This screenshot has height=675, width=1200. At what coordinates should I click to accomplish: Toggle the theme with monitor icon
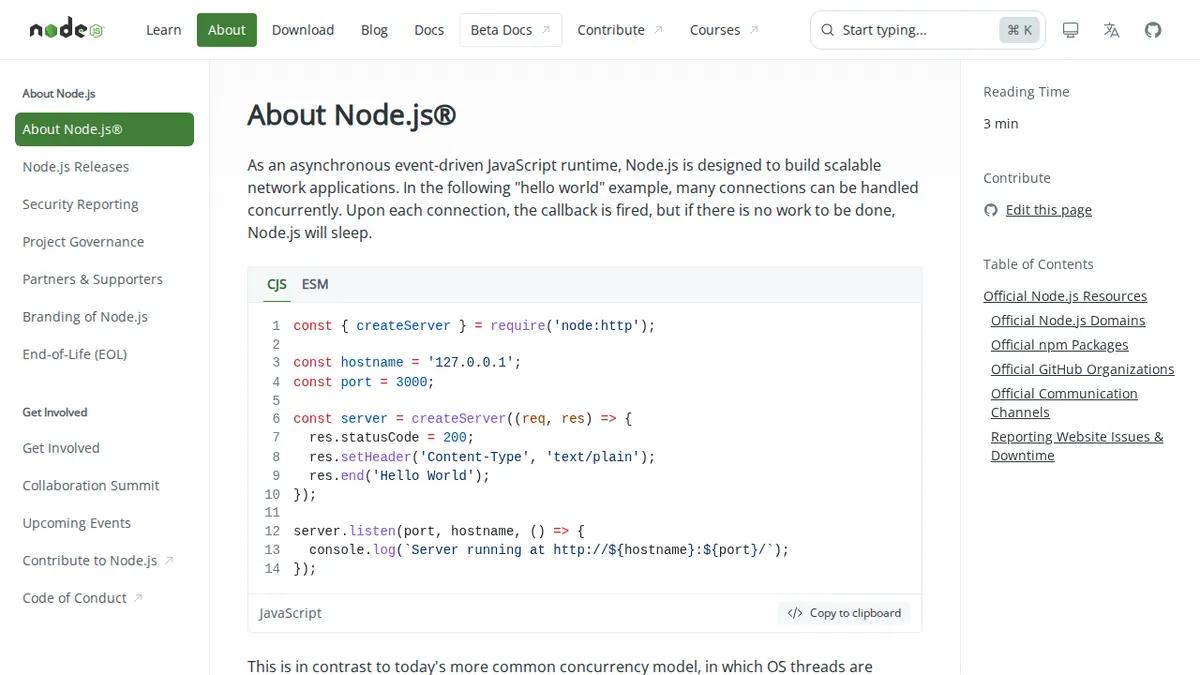tap(1070, 30)
